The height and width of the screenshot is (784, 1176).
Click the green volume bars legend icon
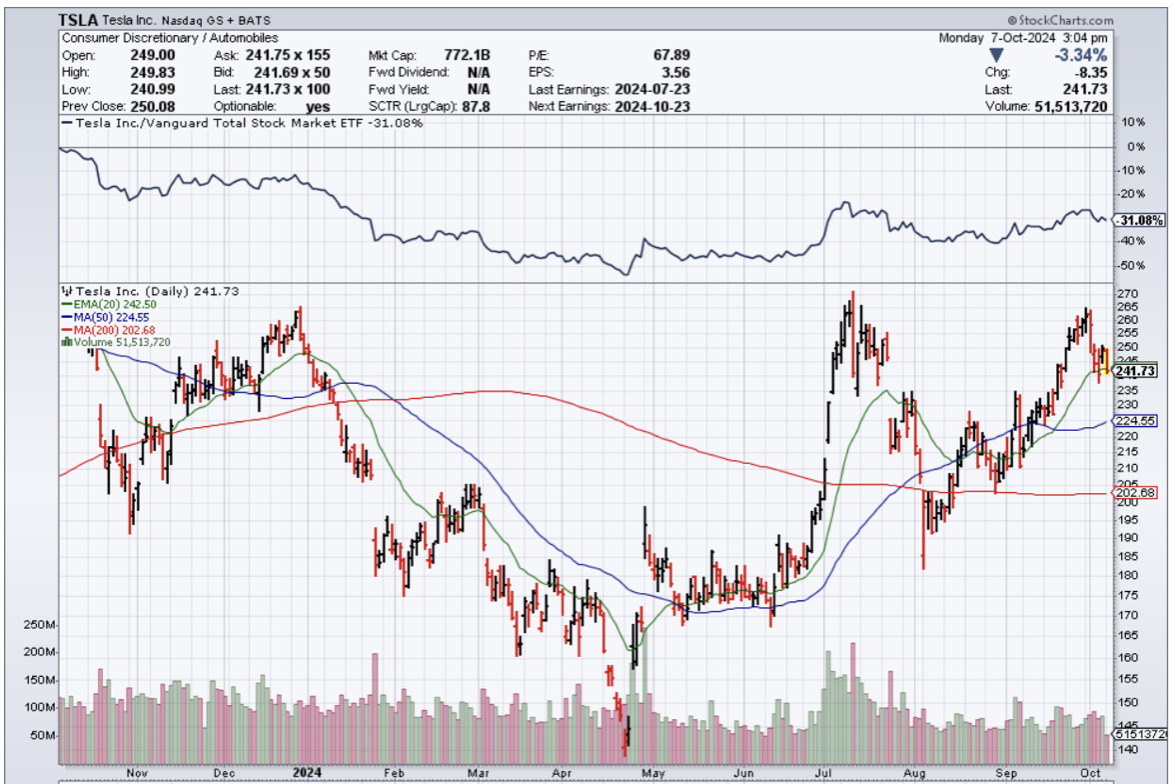point(65,342)
